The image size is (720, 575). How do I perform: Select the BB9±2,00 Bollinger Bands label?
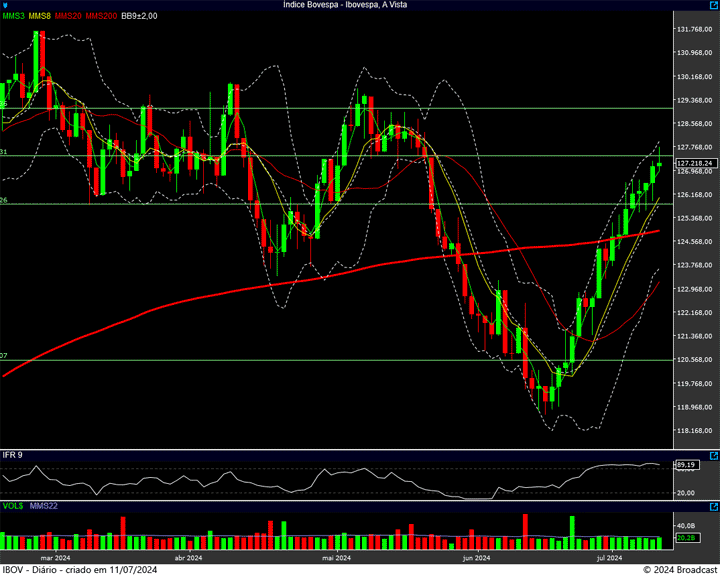(x=140, y=16)
